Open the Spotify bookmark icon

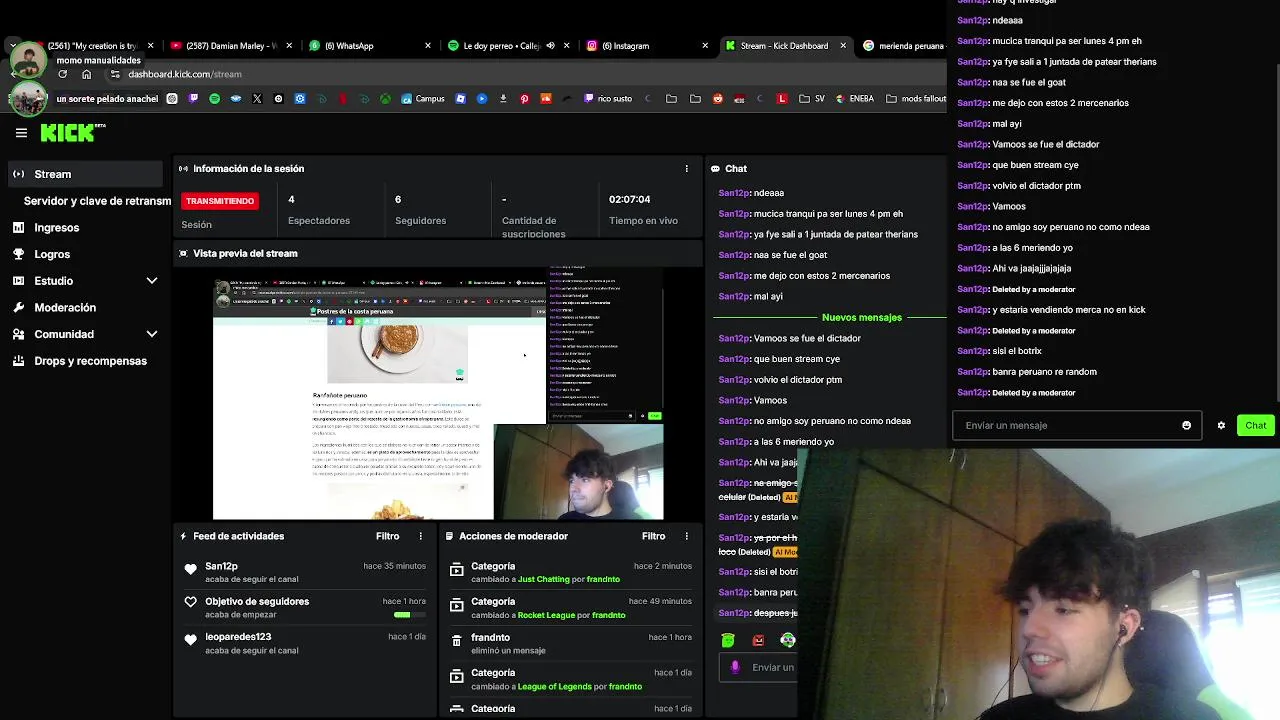click(x=214, y=99)
